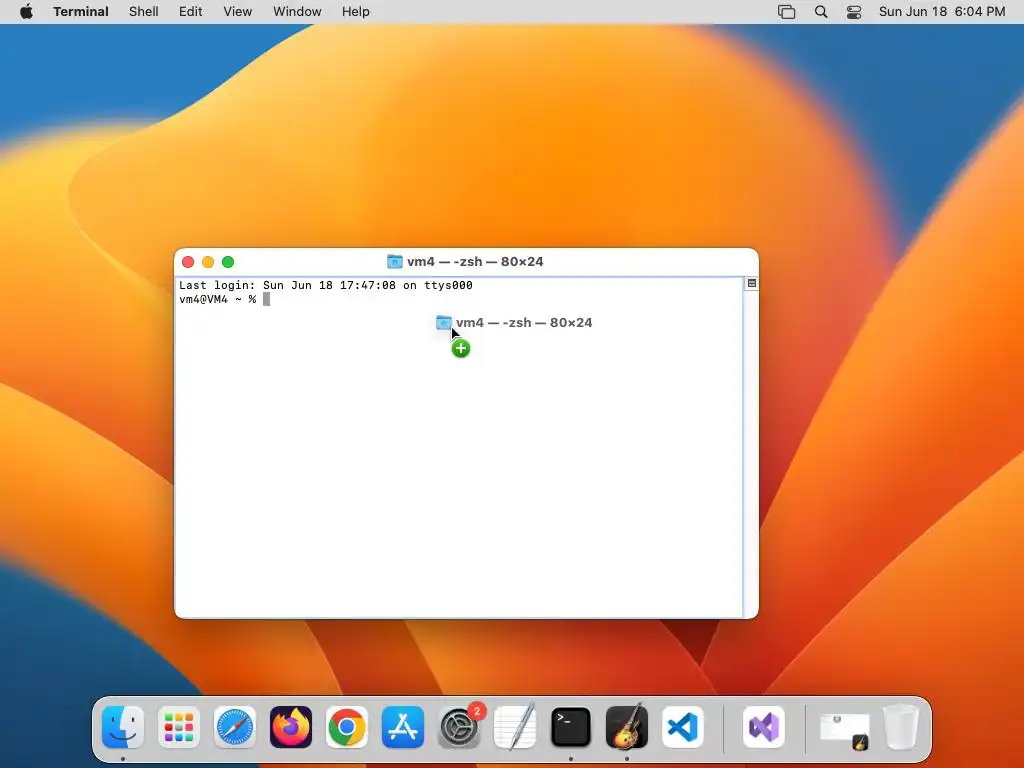The image size is (1024, 768).
Task: Minimize Terminal with the yellow button
Action: tap(208, 262)
